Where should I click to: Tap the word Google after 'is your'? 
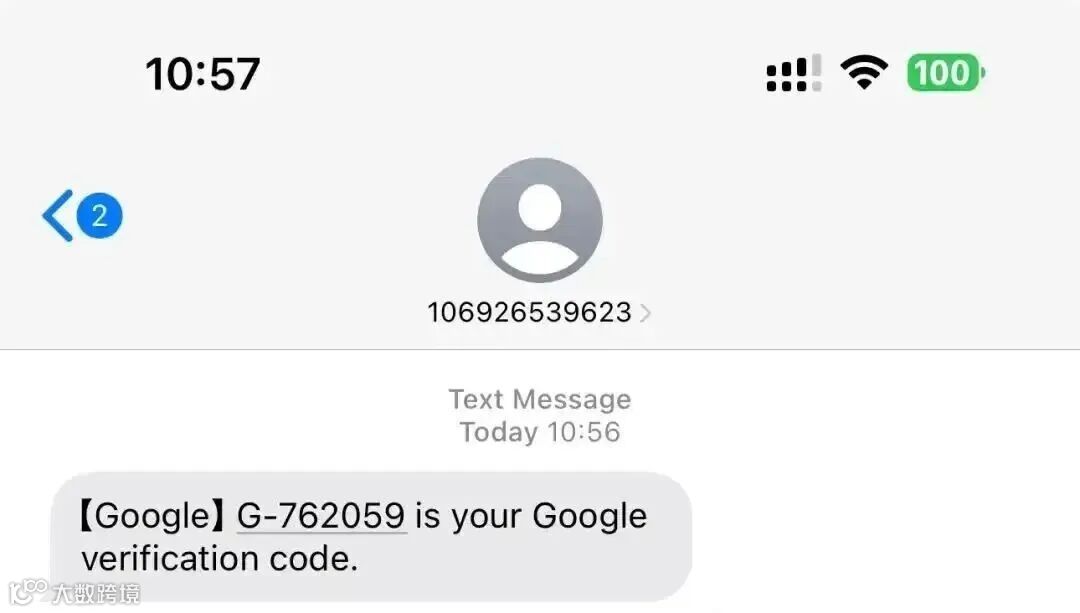pos(590,517)
